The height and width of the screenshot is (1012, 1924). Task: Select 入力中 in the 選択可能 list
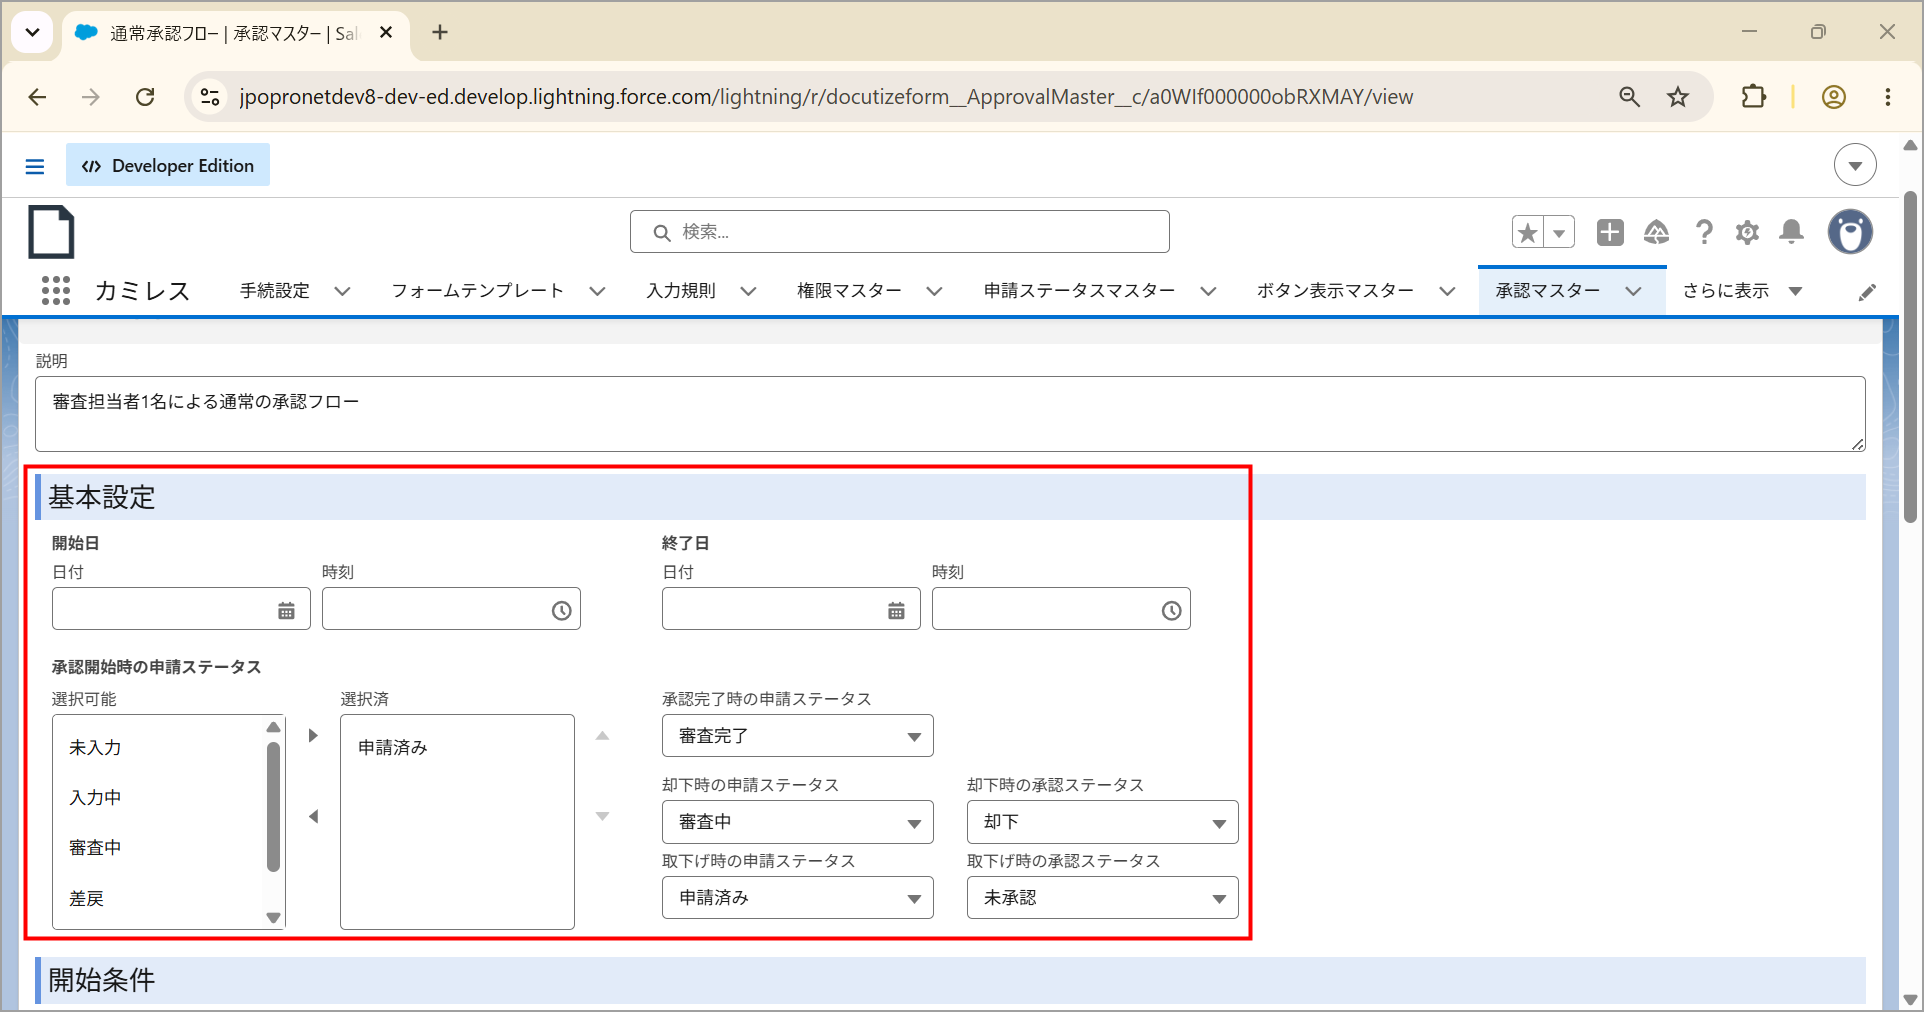coord(95,797)
